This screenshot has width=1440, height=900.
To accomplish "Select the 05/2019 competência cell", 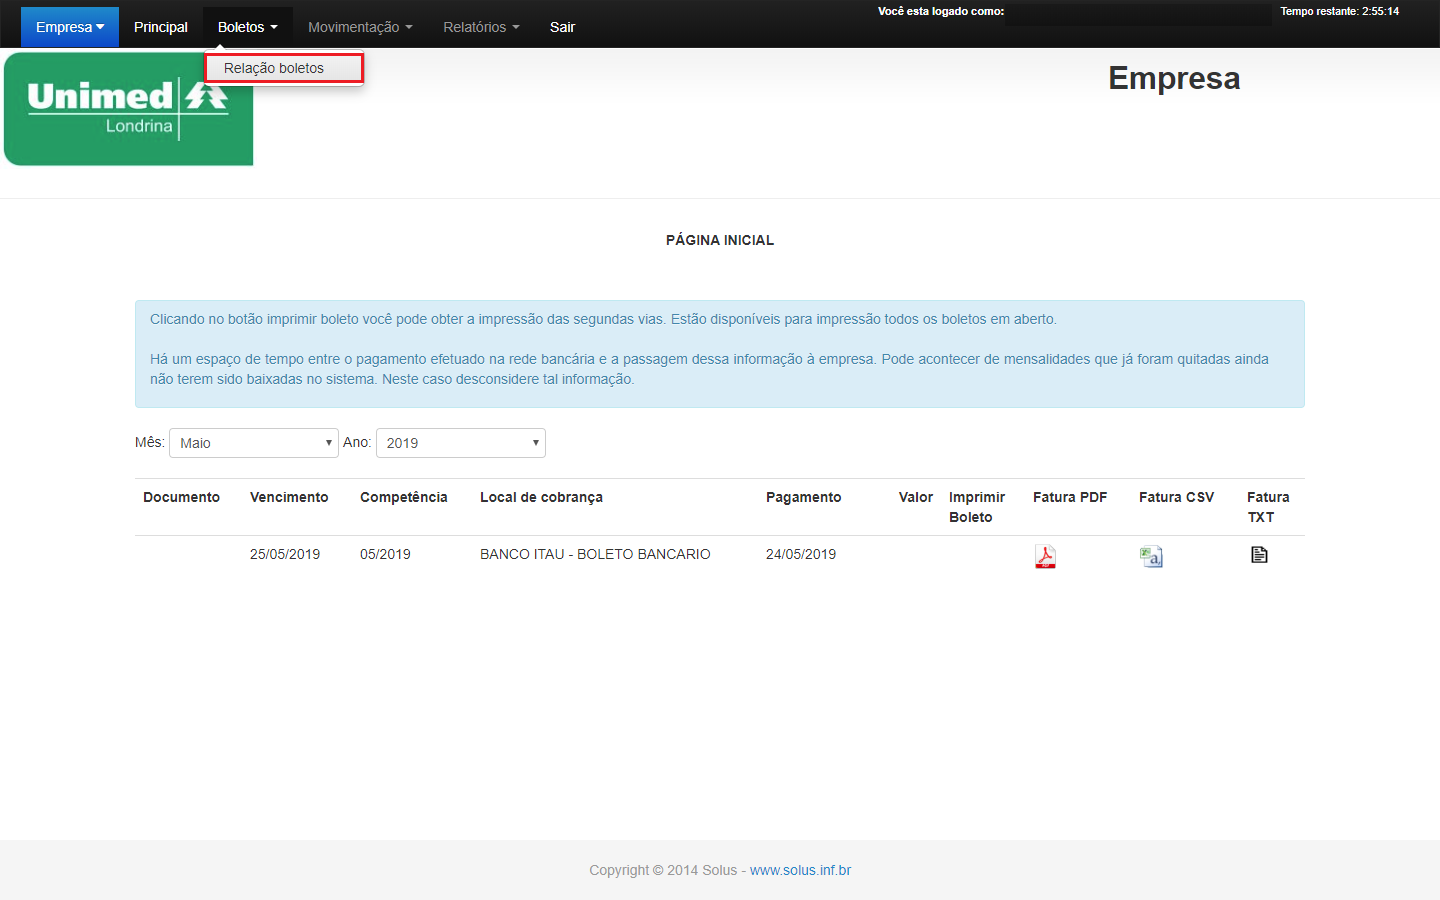I will pos(385,554).
